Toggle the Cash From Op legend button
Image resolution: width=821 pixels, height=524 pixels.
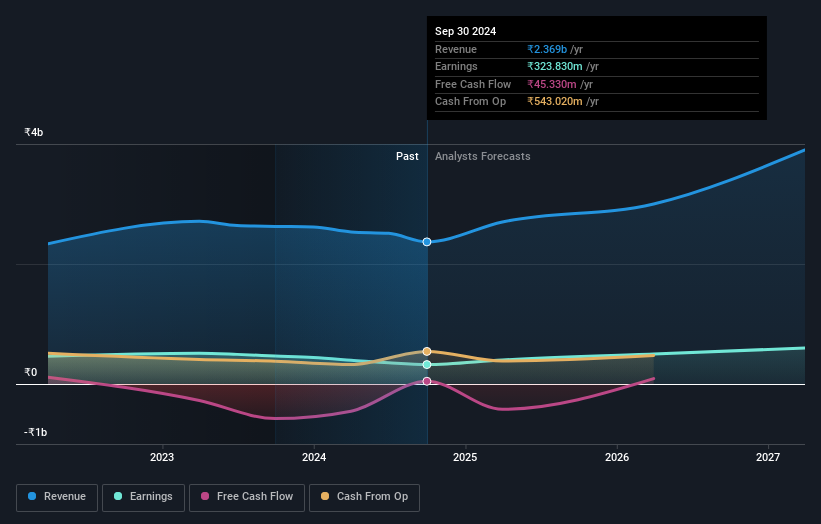364,497
